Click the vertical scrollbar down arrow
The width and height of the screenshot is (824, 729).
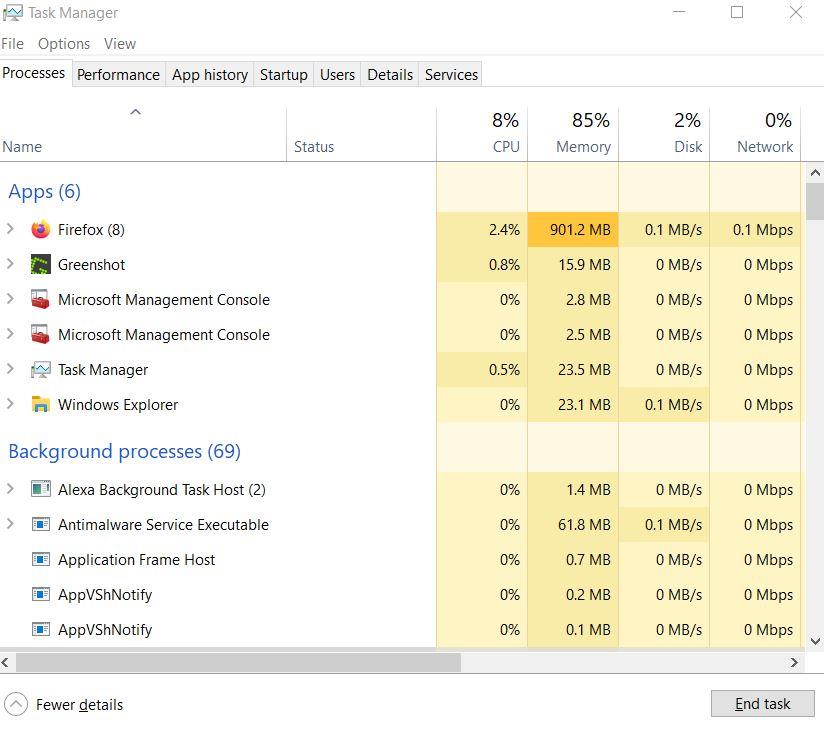(815, 641)
